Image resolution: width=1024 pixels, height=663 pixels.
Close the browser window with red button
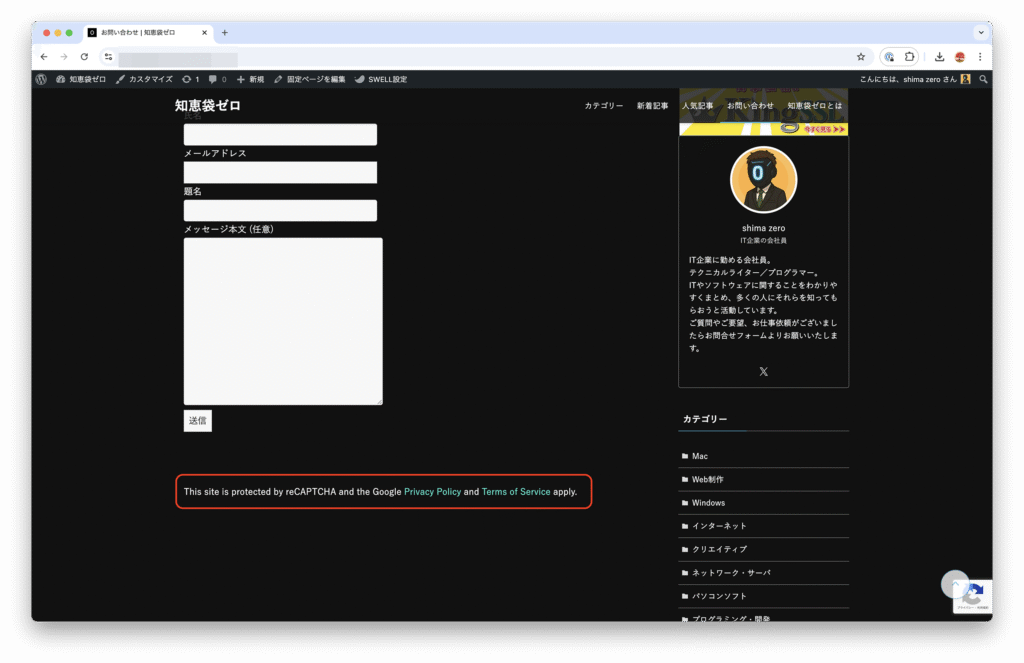point(46,33)
